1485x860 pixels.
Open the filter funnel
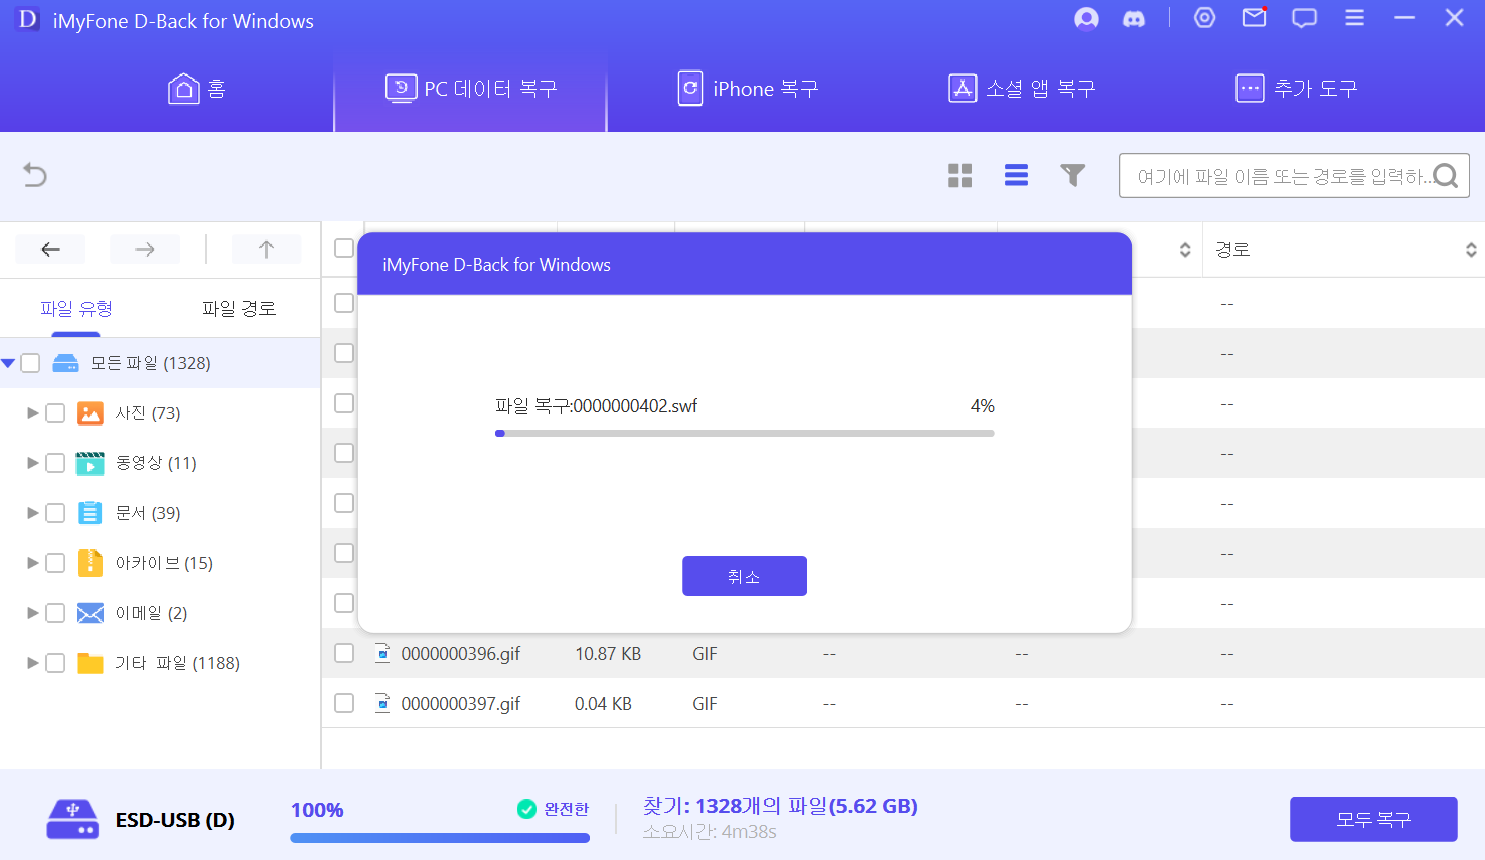coord(1072,176)
